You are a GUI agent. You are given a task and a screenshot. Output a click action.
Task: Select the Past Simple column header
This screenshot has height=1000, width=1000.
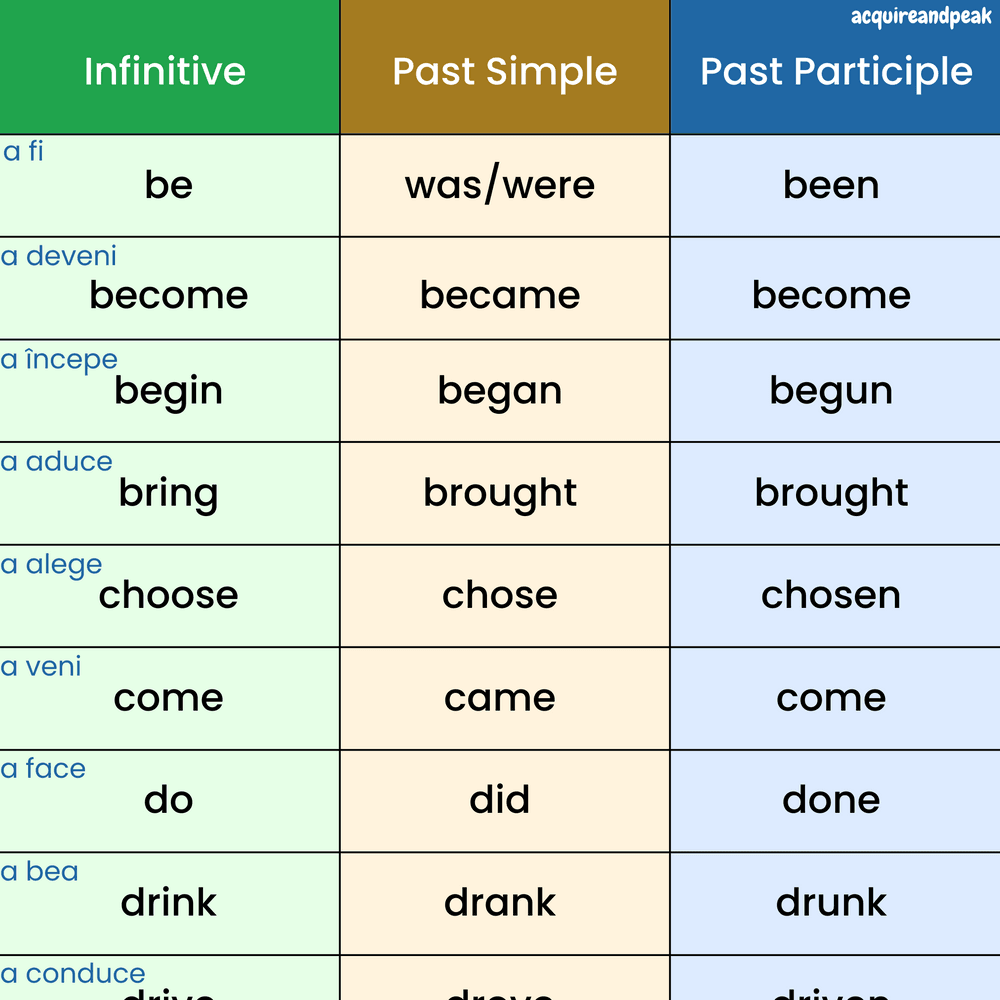(x=504, y=71)
